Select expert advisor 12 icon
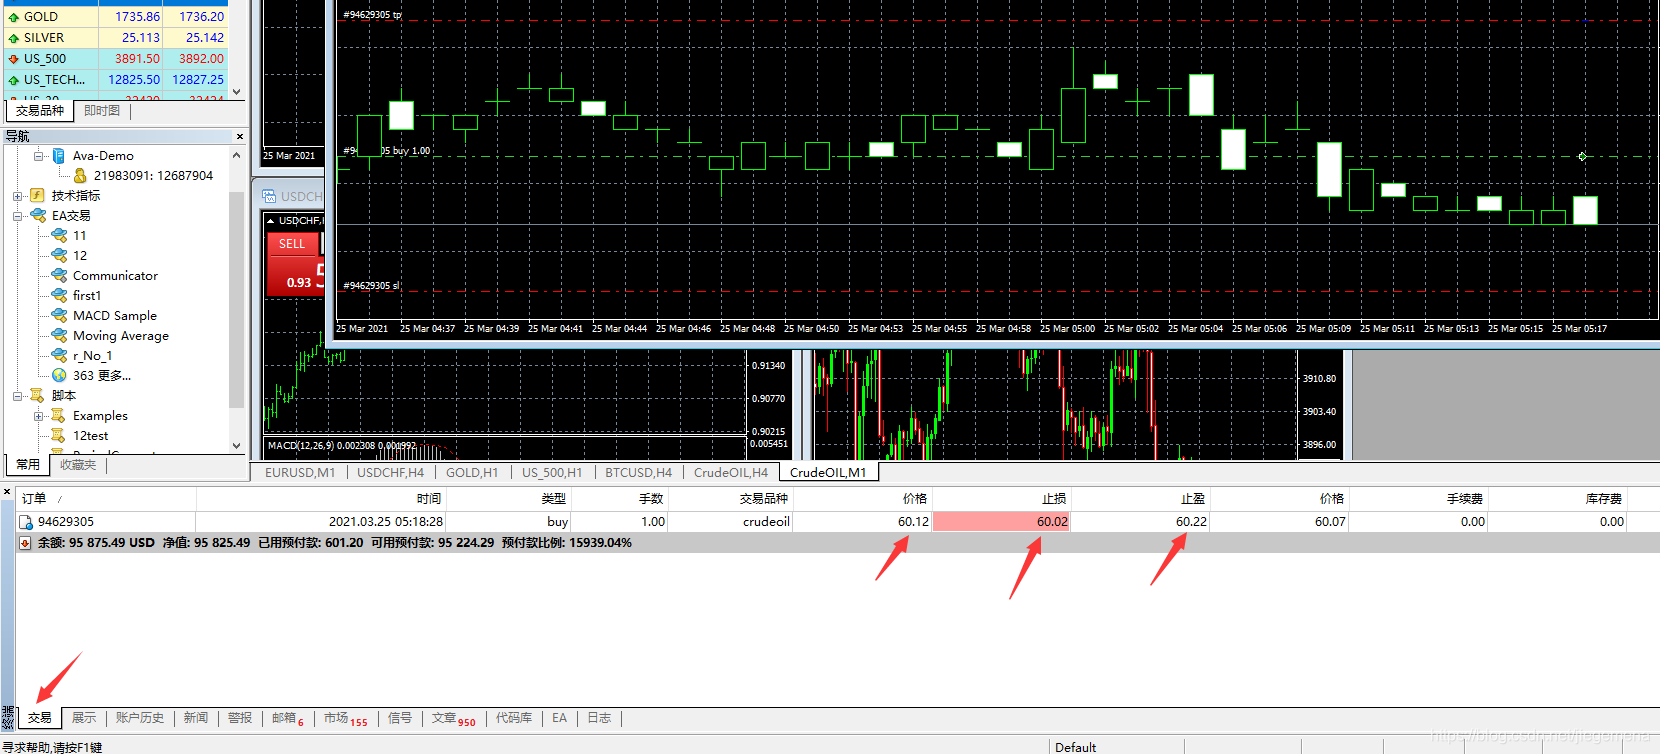Viewport: 1660px width, 754px height. [x=59, y=256]
